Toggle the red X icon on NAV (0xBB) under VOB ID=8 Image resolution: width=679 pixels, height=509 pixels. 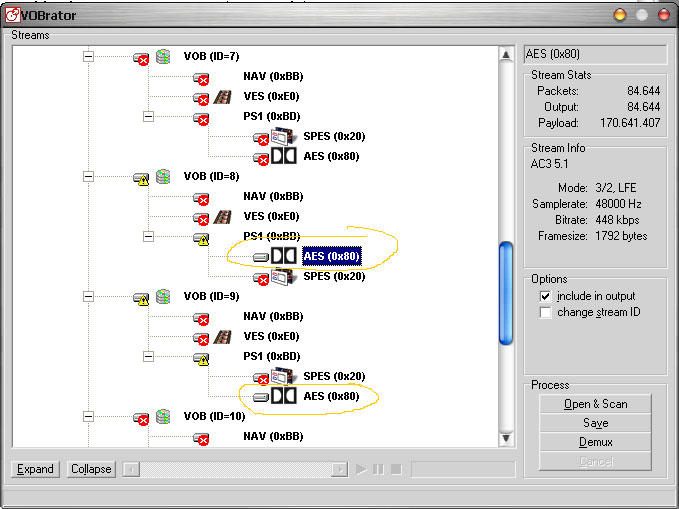[x=201, y=198]
